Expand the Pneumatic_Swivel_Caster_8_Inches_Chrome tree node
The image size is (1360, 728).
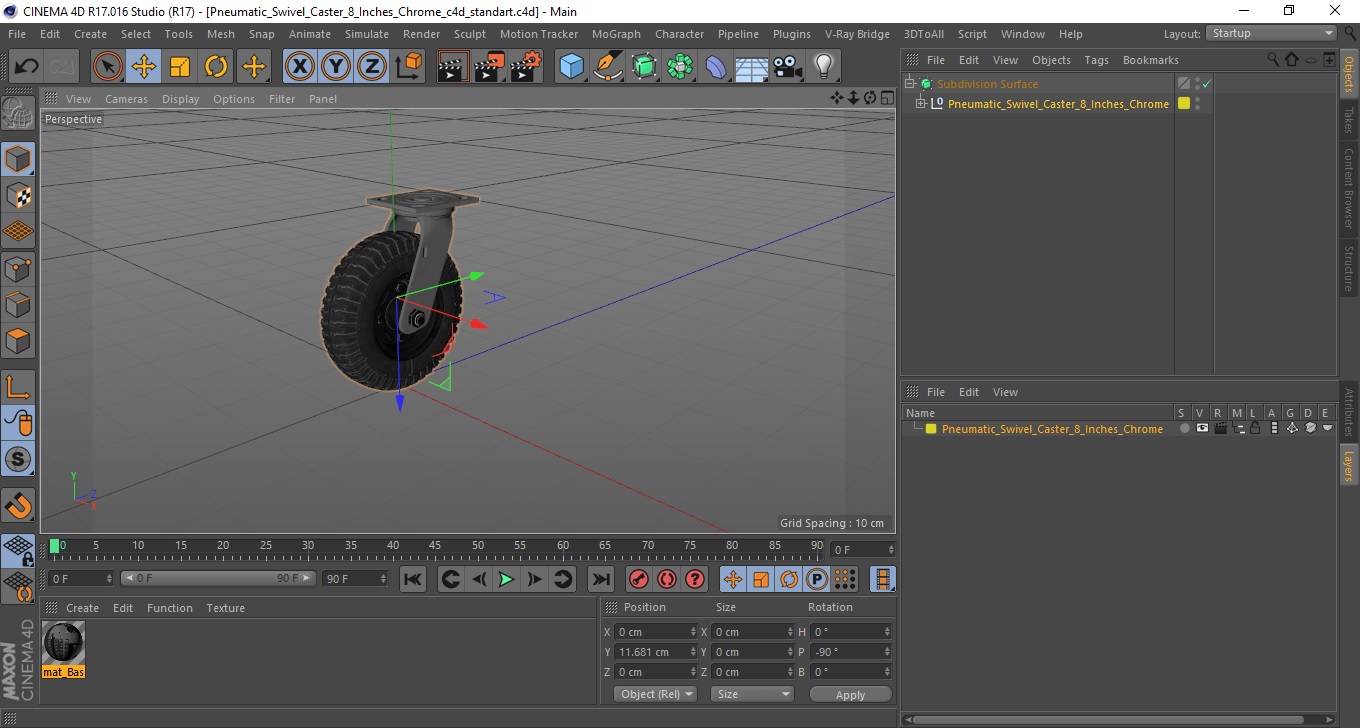(x=921, y=103)
